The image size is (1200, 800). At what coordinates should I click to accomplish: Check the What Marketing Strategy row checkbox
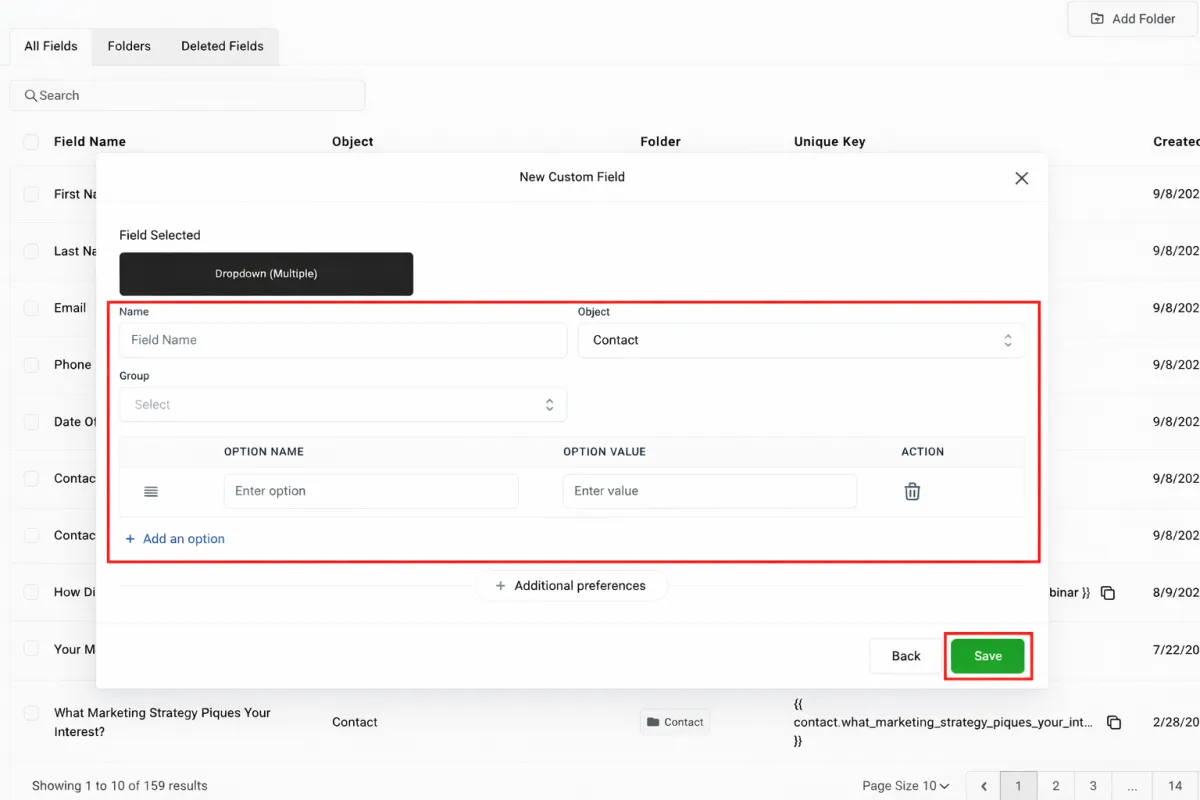point(31,713)
